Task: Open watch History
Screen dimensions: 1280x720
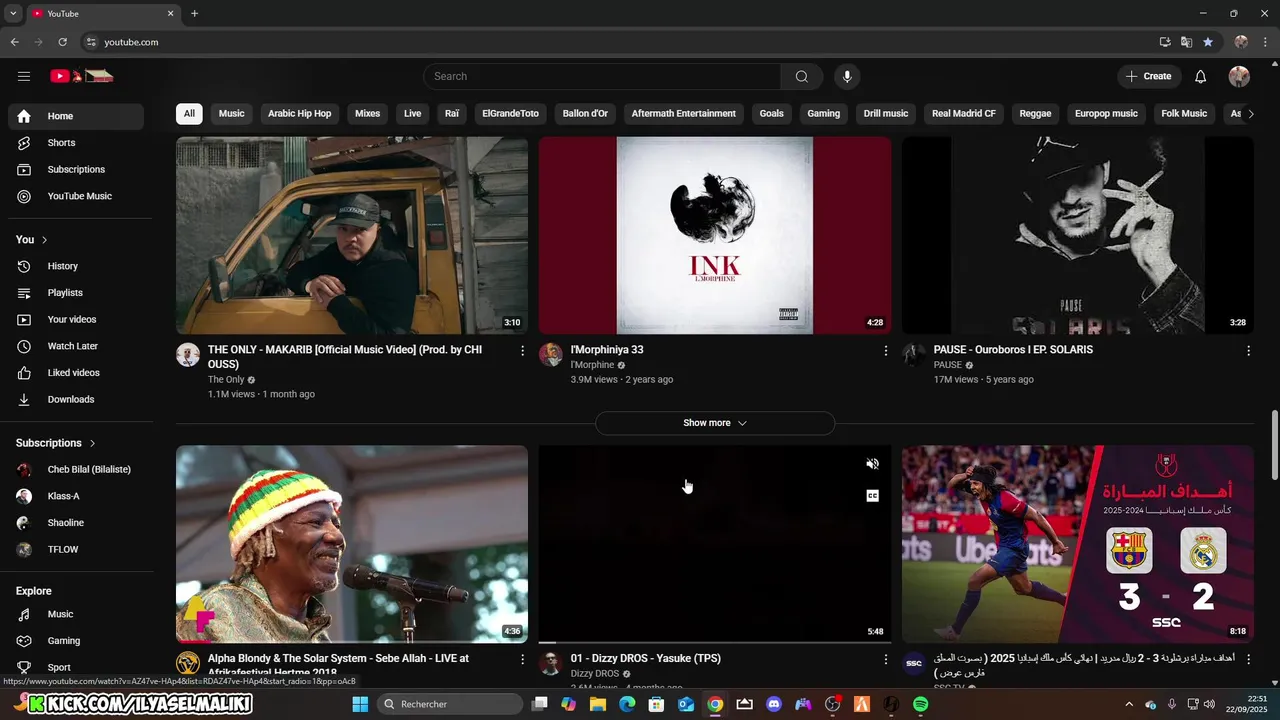Action: (76, 266)
